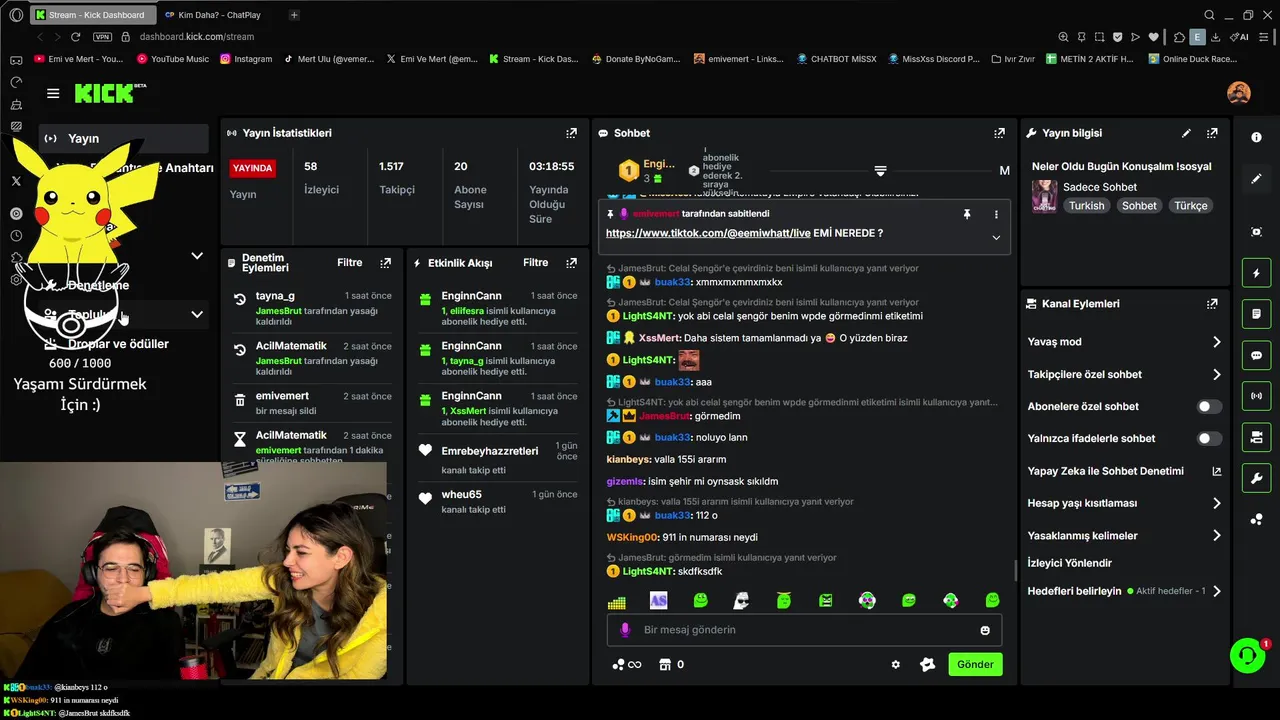Toggle the broadcast stats widget in right sidebar
This screenshot has width=1280, height=720.
1257,396
